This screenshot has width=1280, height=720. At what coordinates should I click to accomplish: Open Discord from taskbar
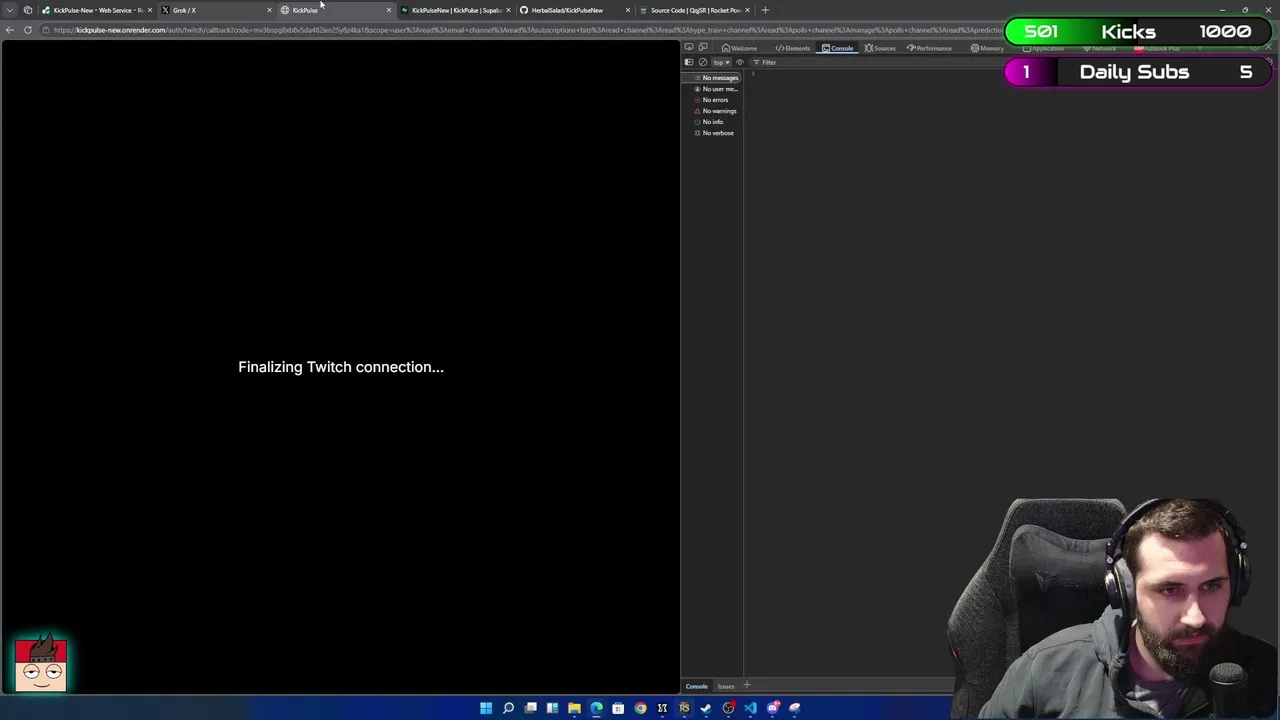coord(772,708)
